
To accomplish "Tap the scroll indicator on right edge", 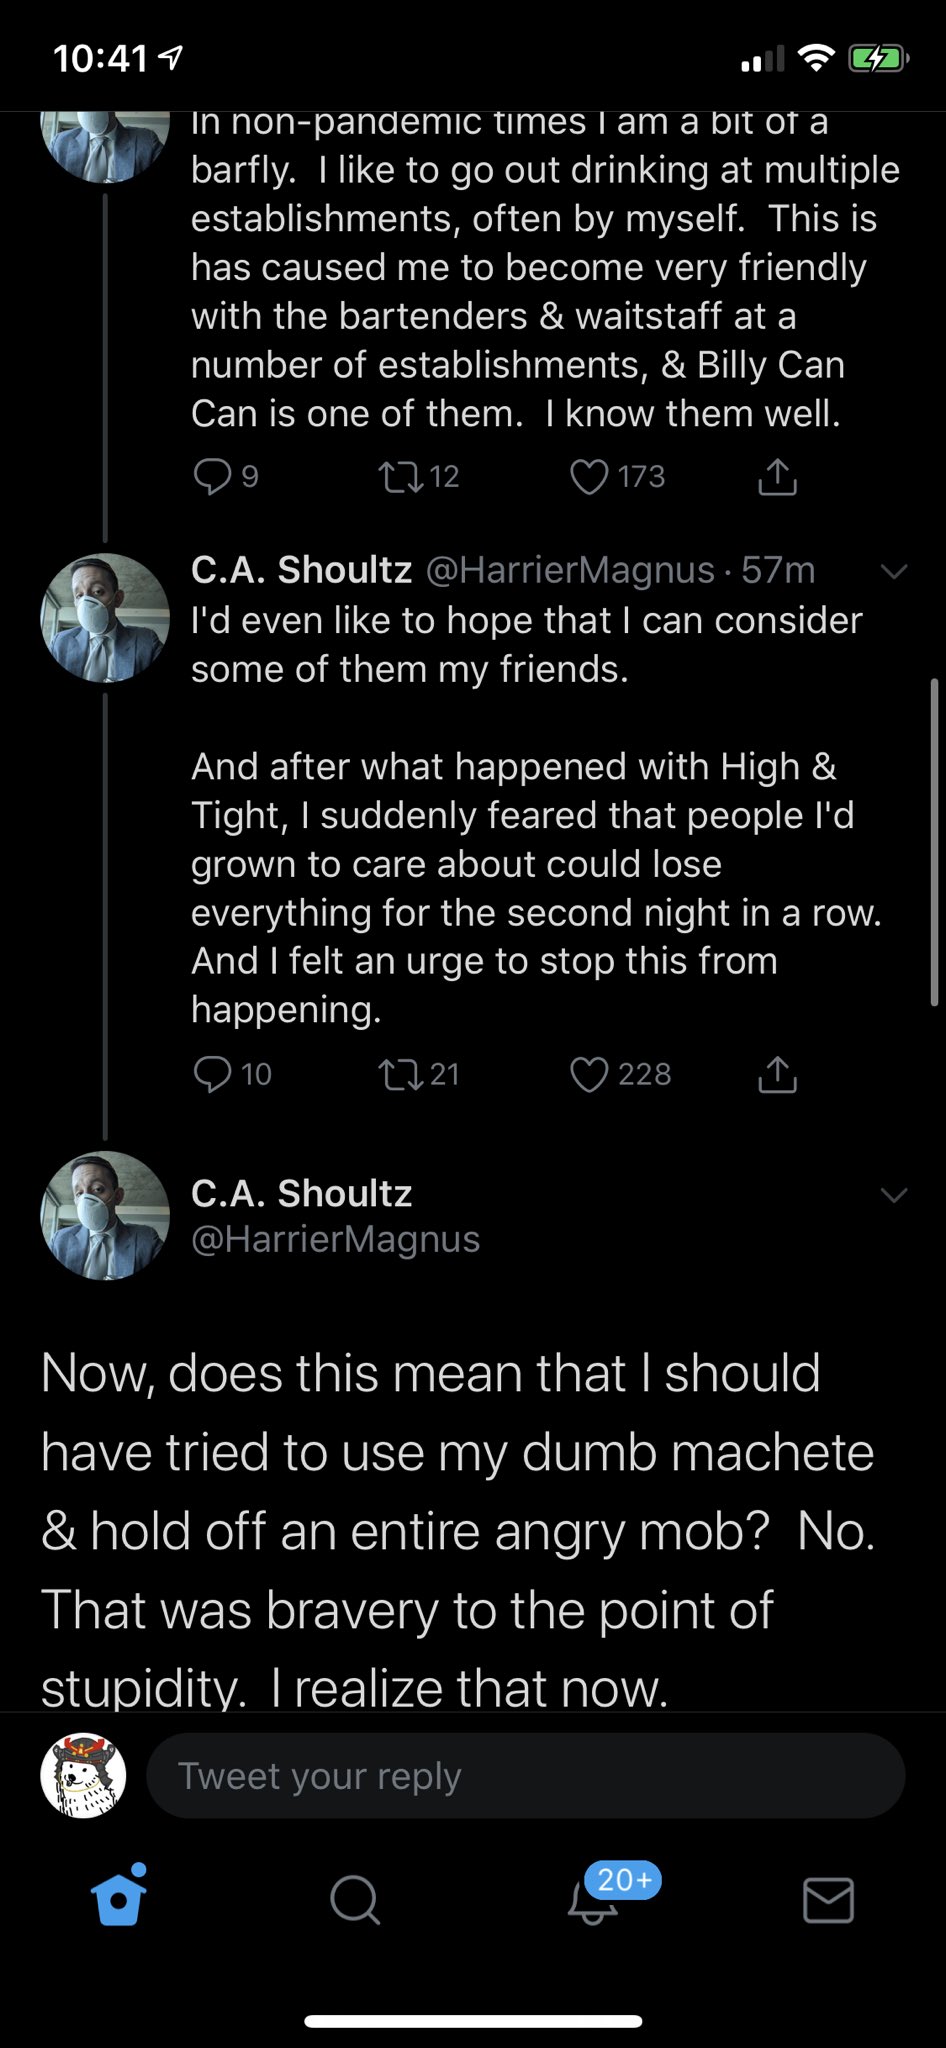I will (x=934, y=842).
